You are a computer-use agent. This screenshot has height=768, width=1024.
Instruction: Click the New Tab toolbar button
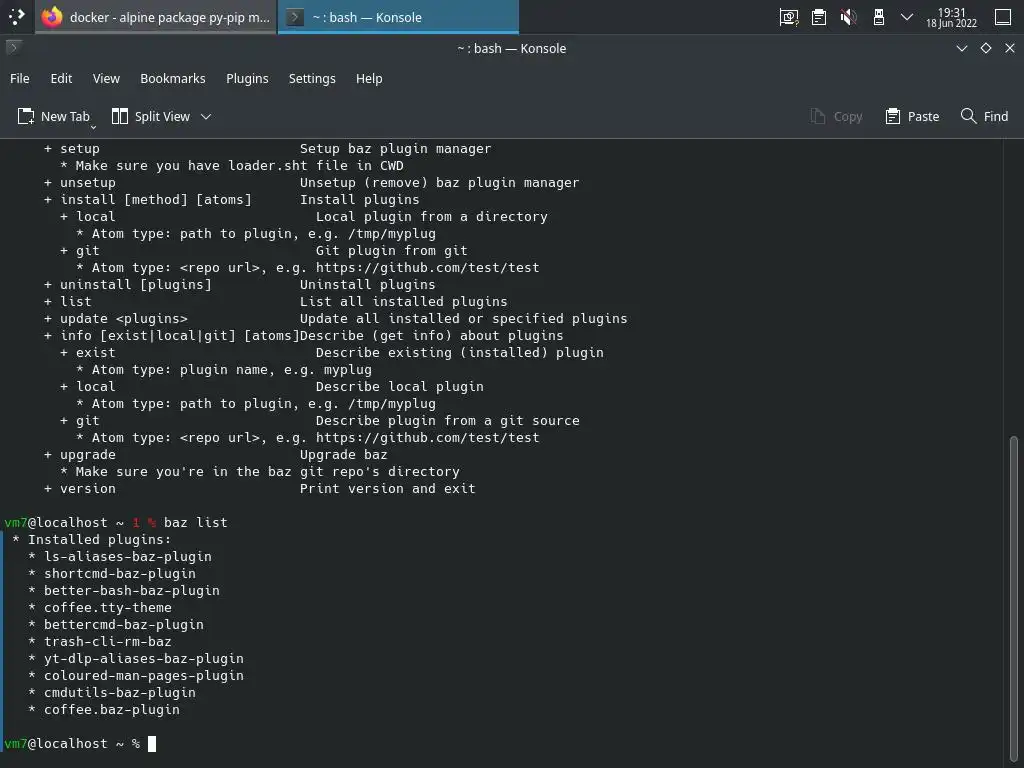54,116
